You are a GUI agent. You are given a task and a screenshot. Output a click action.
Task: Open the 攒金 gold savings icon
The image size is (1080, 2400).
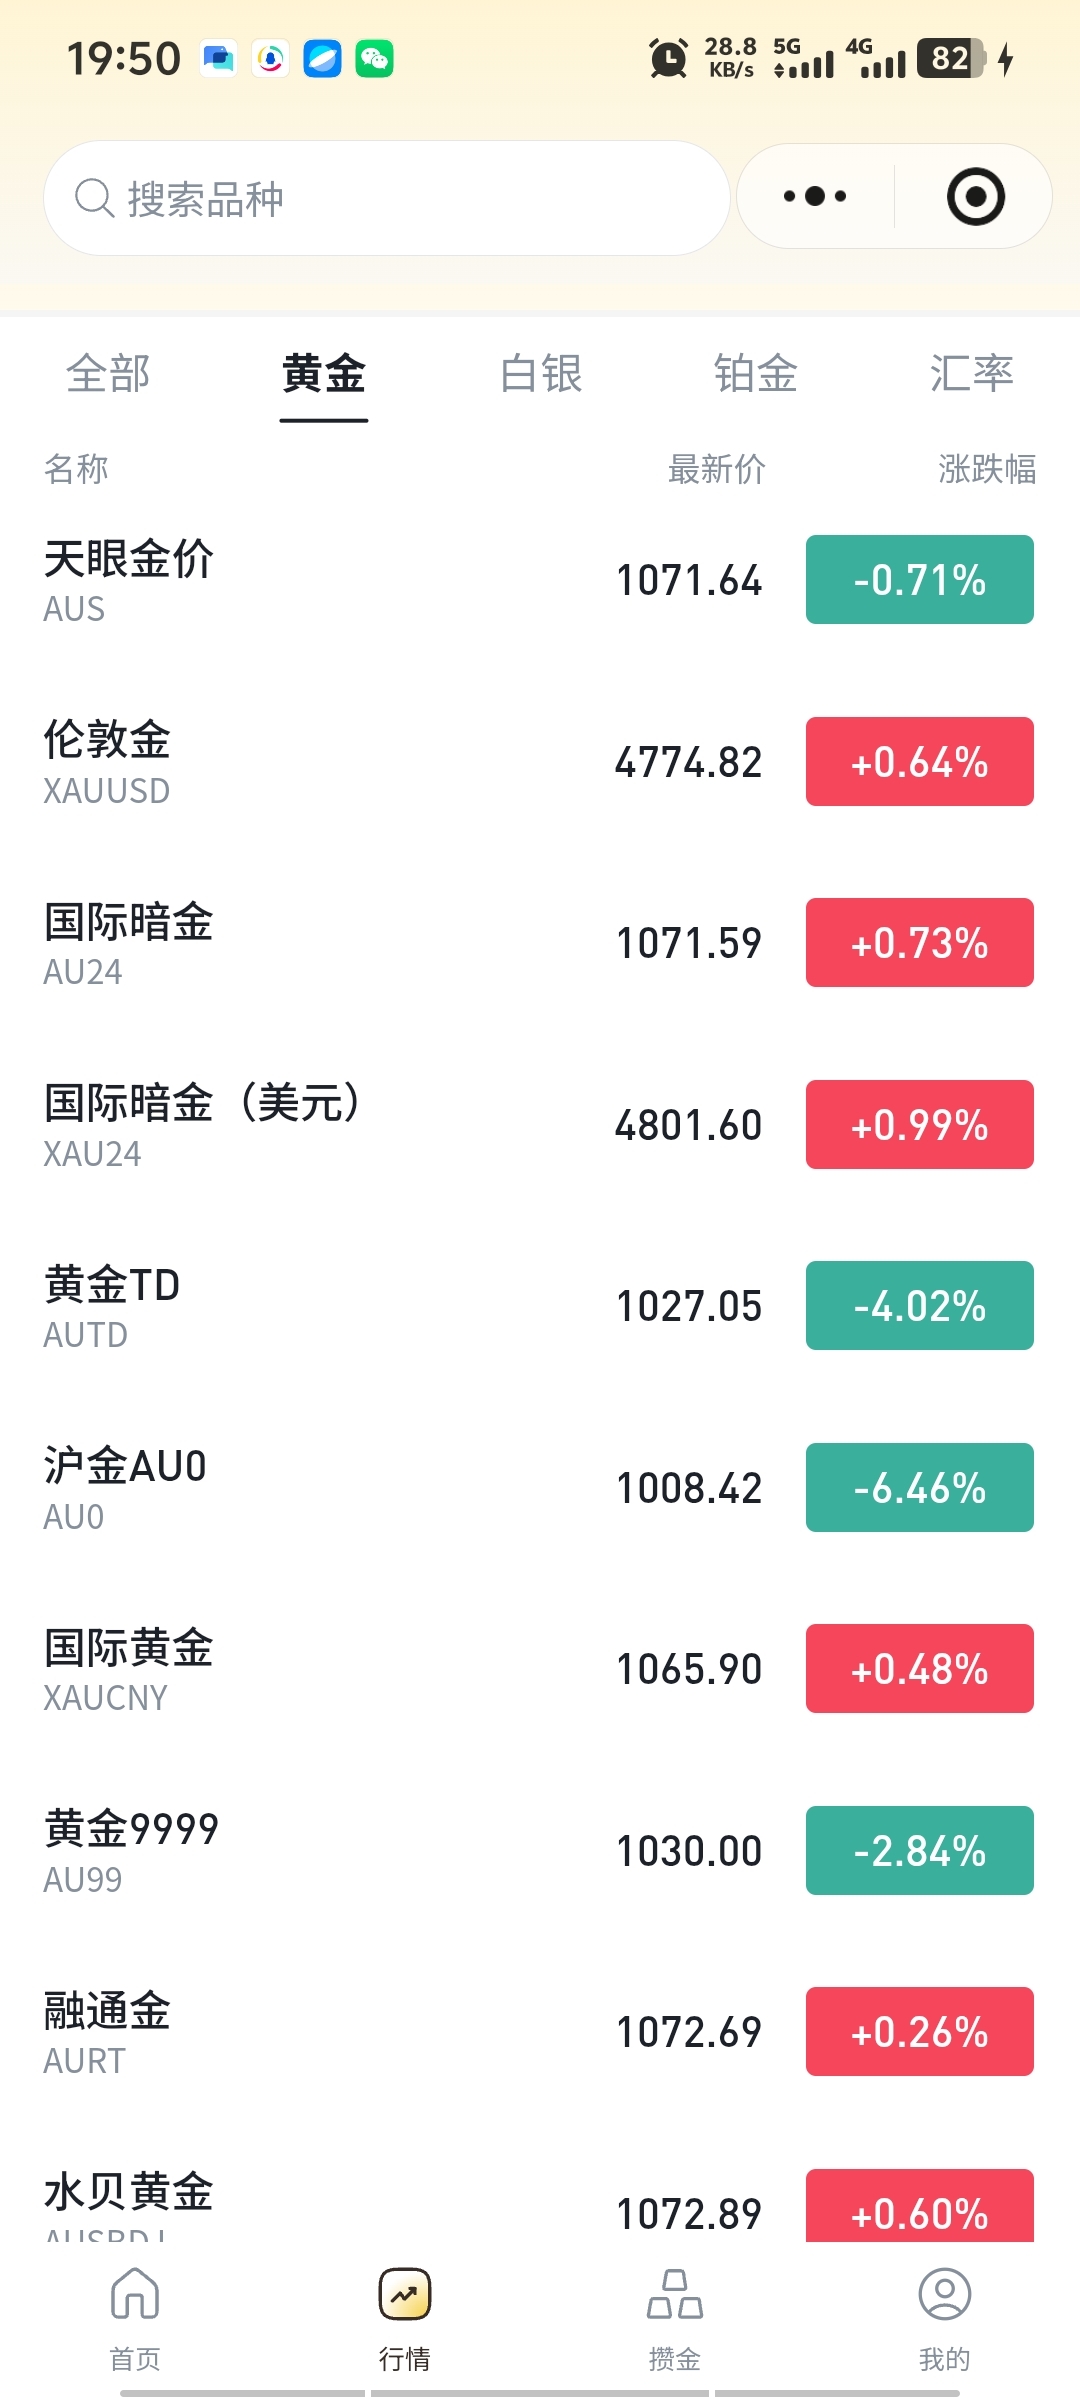pyautogui.click(x=675, y=2294)
